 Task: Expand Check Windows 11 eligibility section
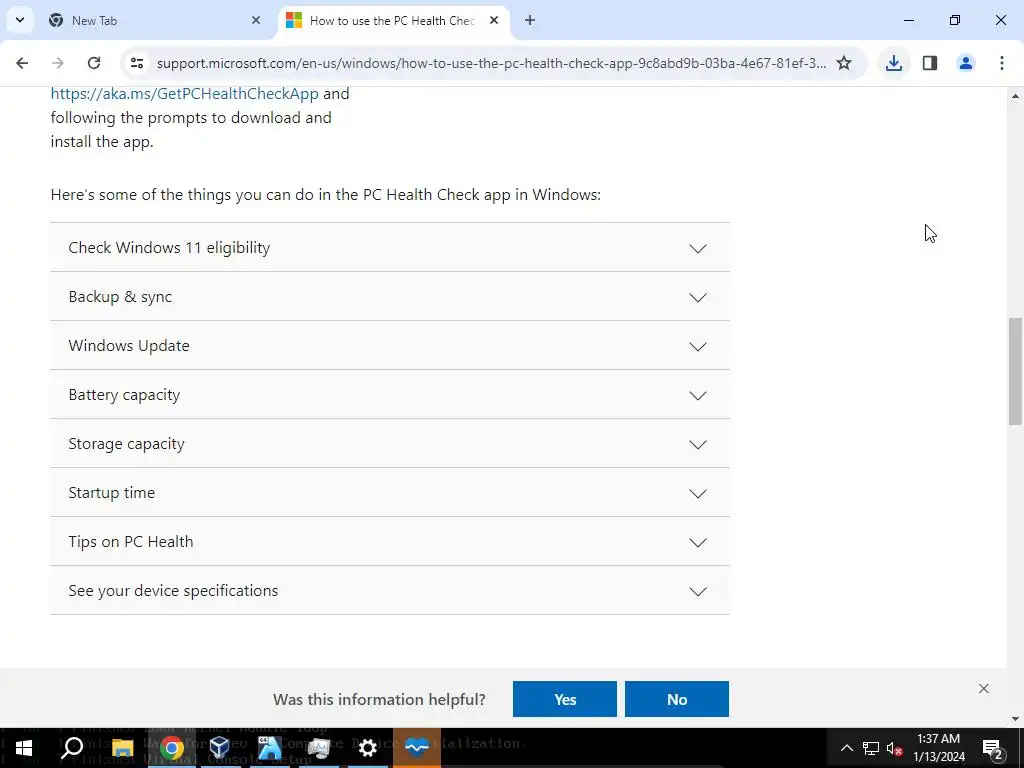tap(390, 248)
